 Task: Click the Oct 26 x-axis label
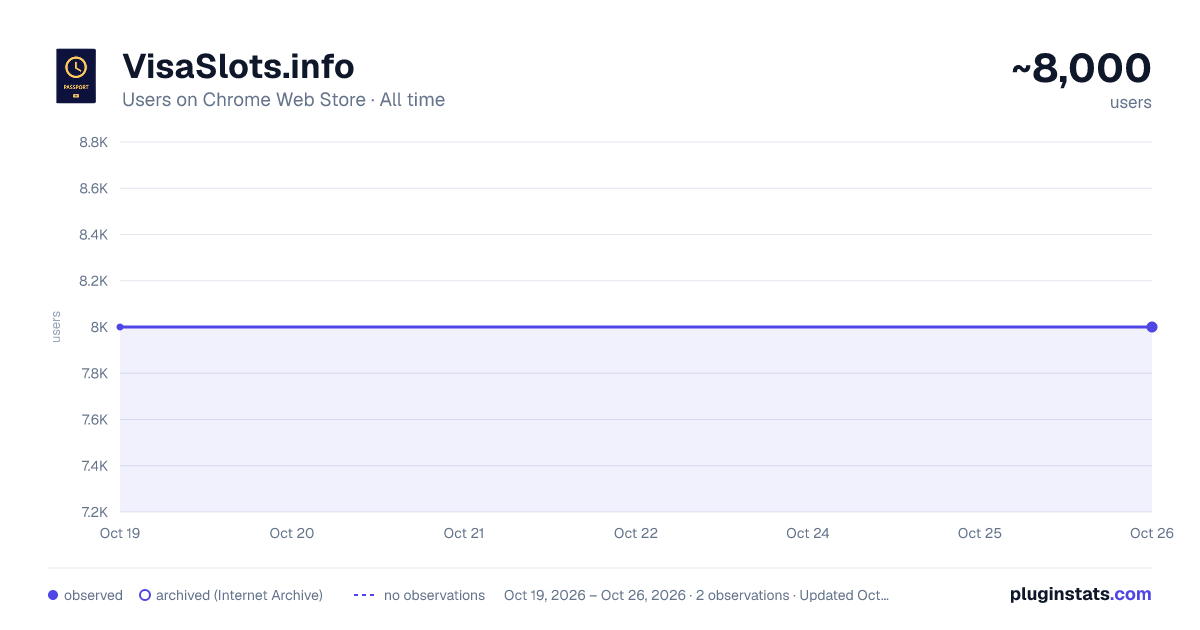(x=1152, y=533)
